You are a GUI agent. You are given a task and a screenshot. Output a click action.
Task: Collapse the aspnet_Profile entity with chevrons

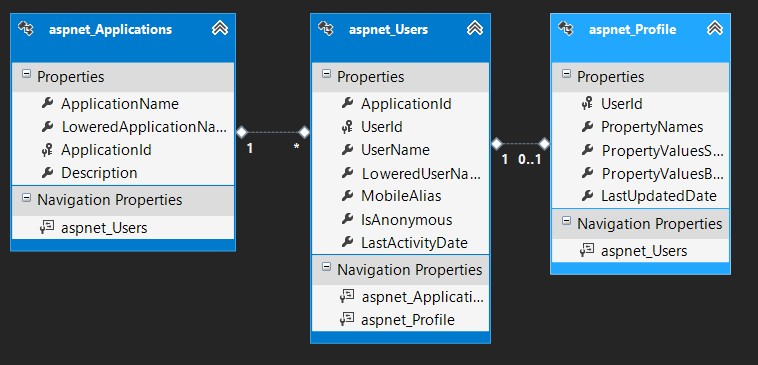tap(714, 29)
